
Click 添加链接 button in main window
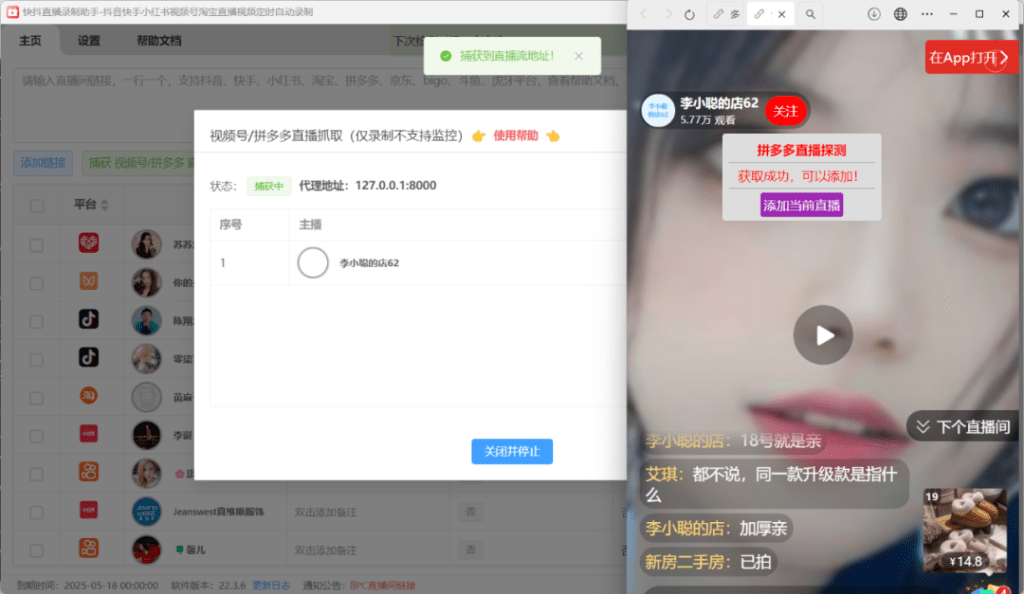[x=43, y=163]
